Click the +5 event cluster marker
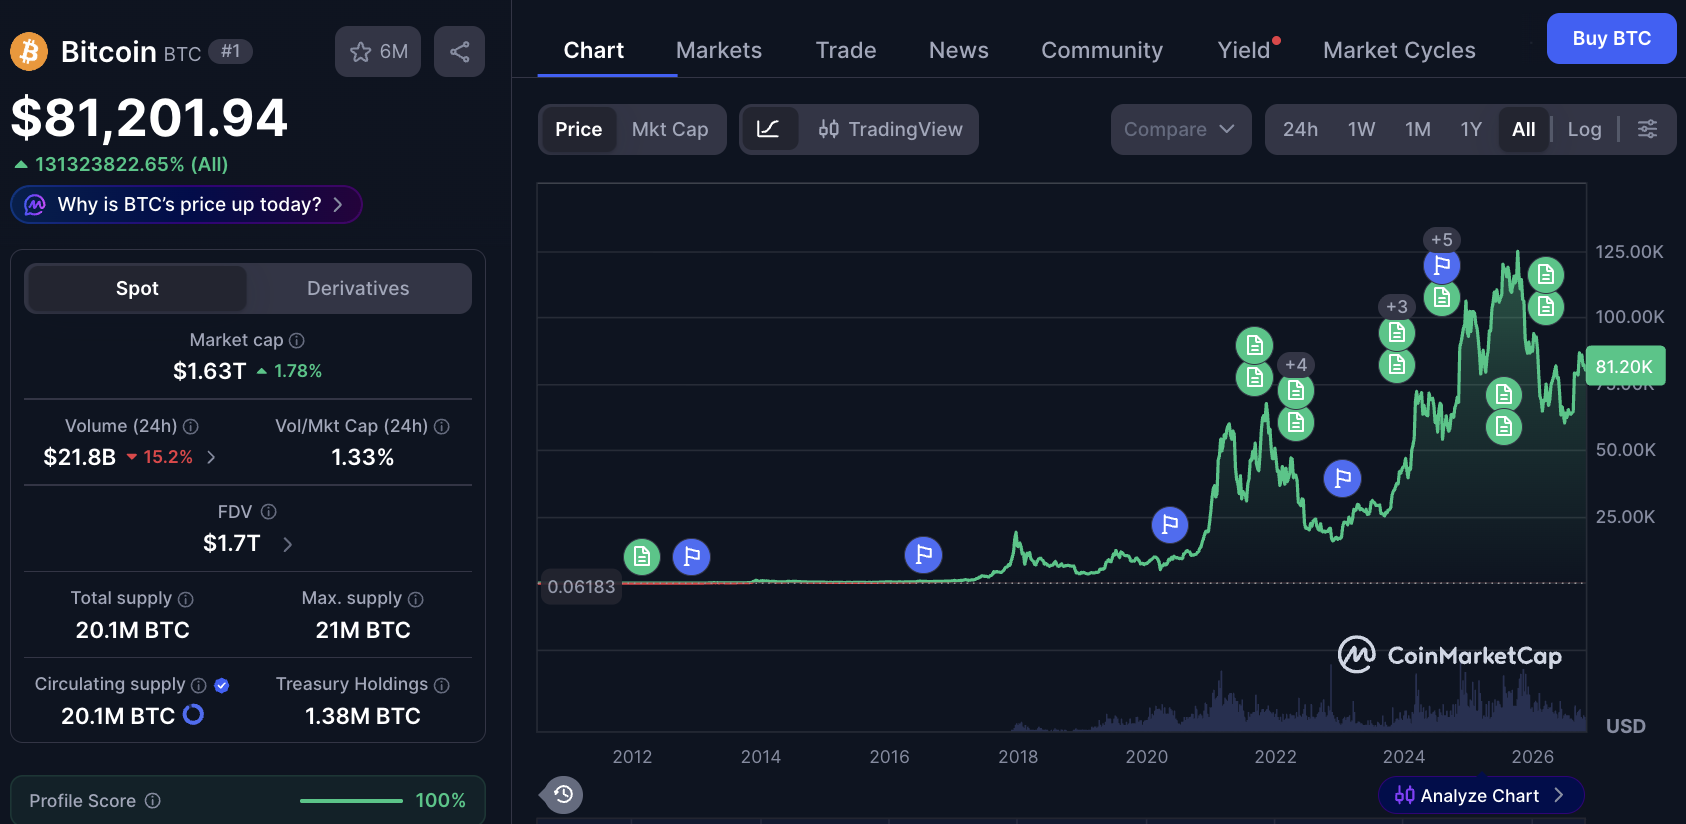The width and height of the screenshot is (1686, 824). click(1441, 239)
